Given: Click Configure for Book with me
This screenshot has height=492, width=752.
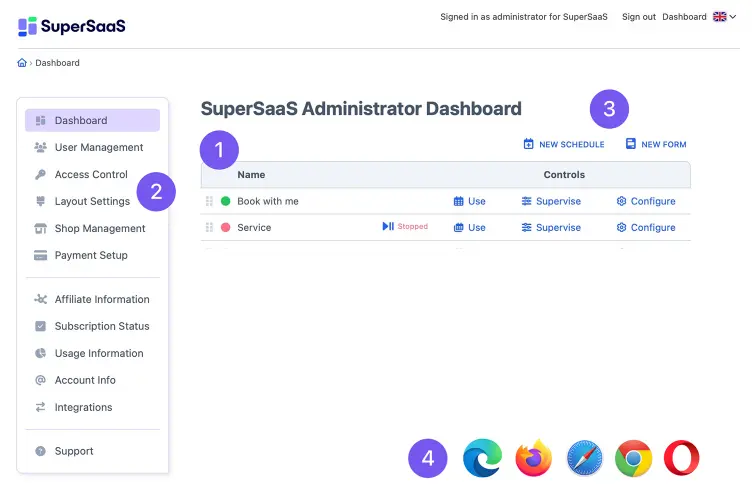Looking at the screenshot, I should tap(646, 201).
